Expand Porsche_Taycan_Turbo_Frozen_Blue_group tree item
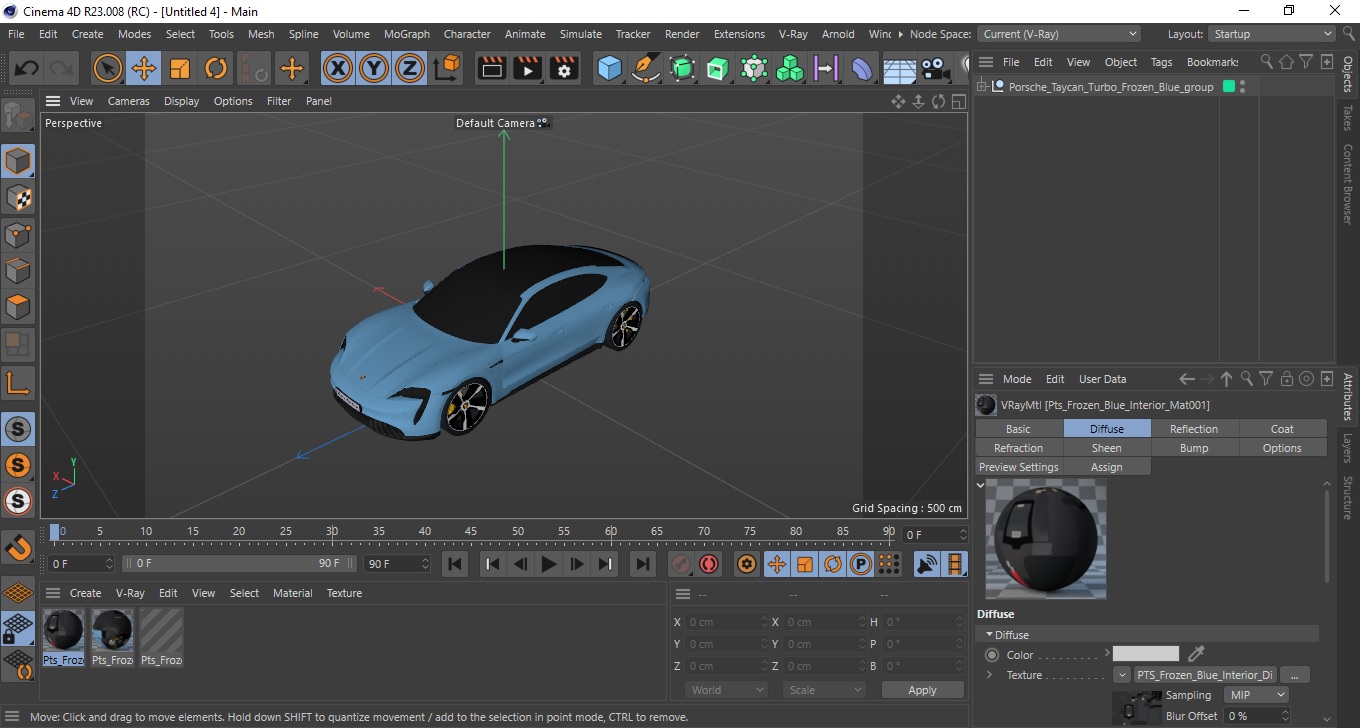1360x728 pixels. pos(982,87)
